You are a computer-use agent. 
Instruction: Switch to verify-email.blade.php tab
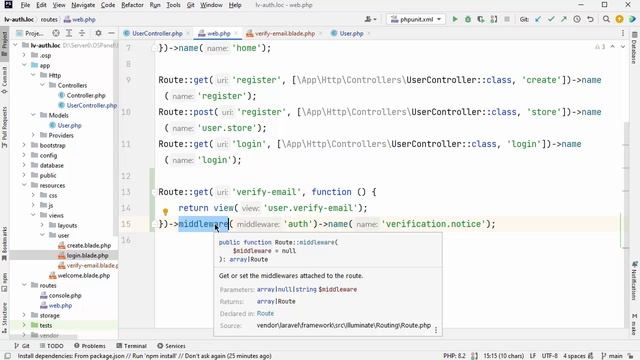284,33
